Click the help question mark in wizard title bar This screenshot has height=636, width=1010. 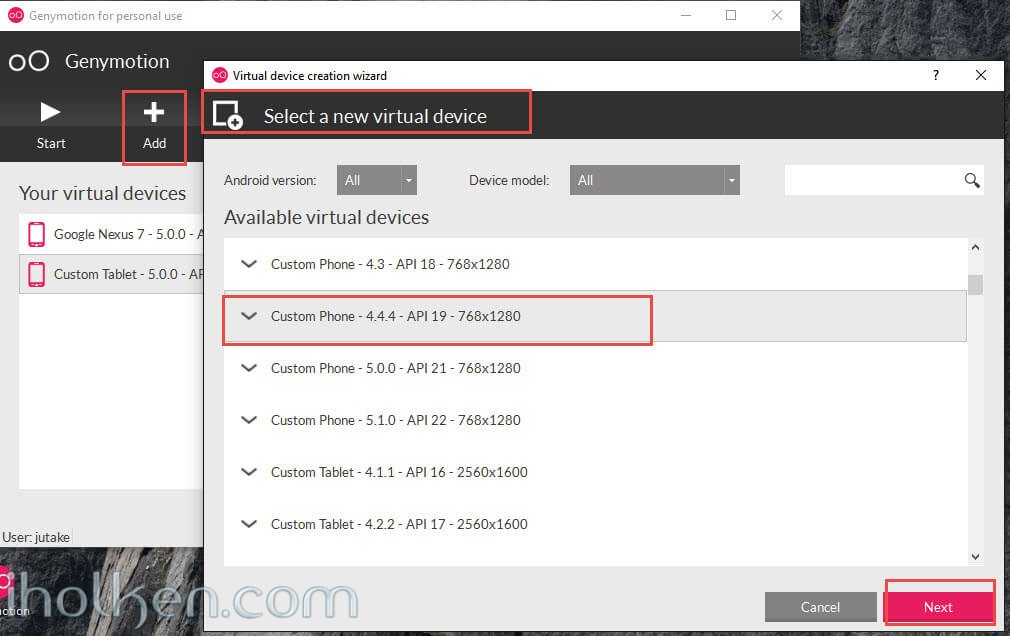point(935,75)
